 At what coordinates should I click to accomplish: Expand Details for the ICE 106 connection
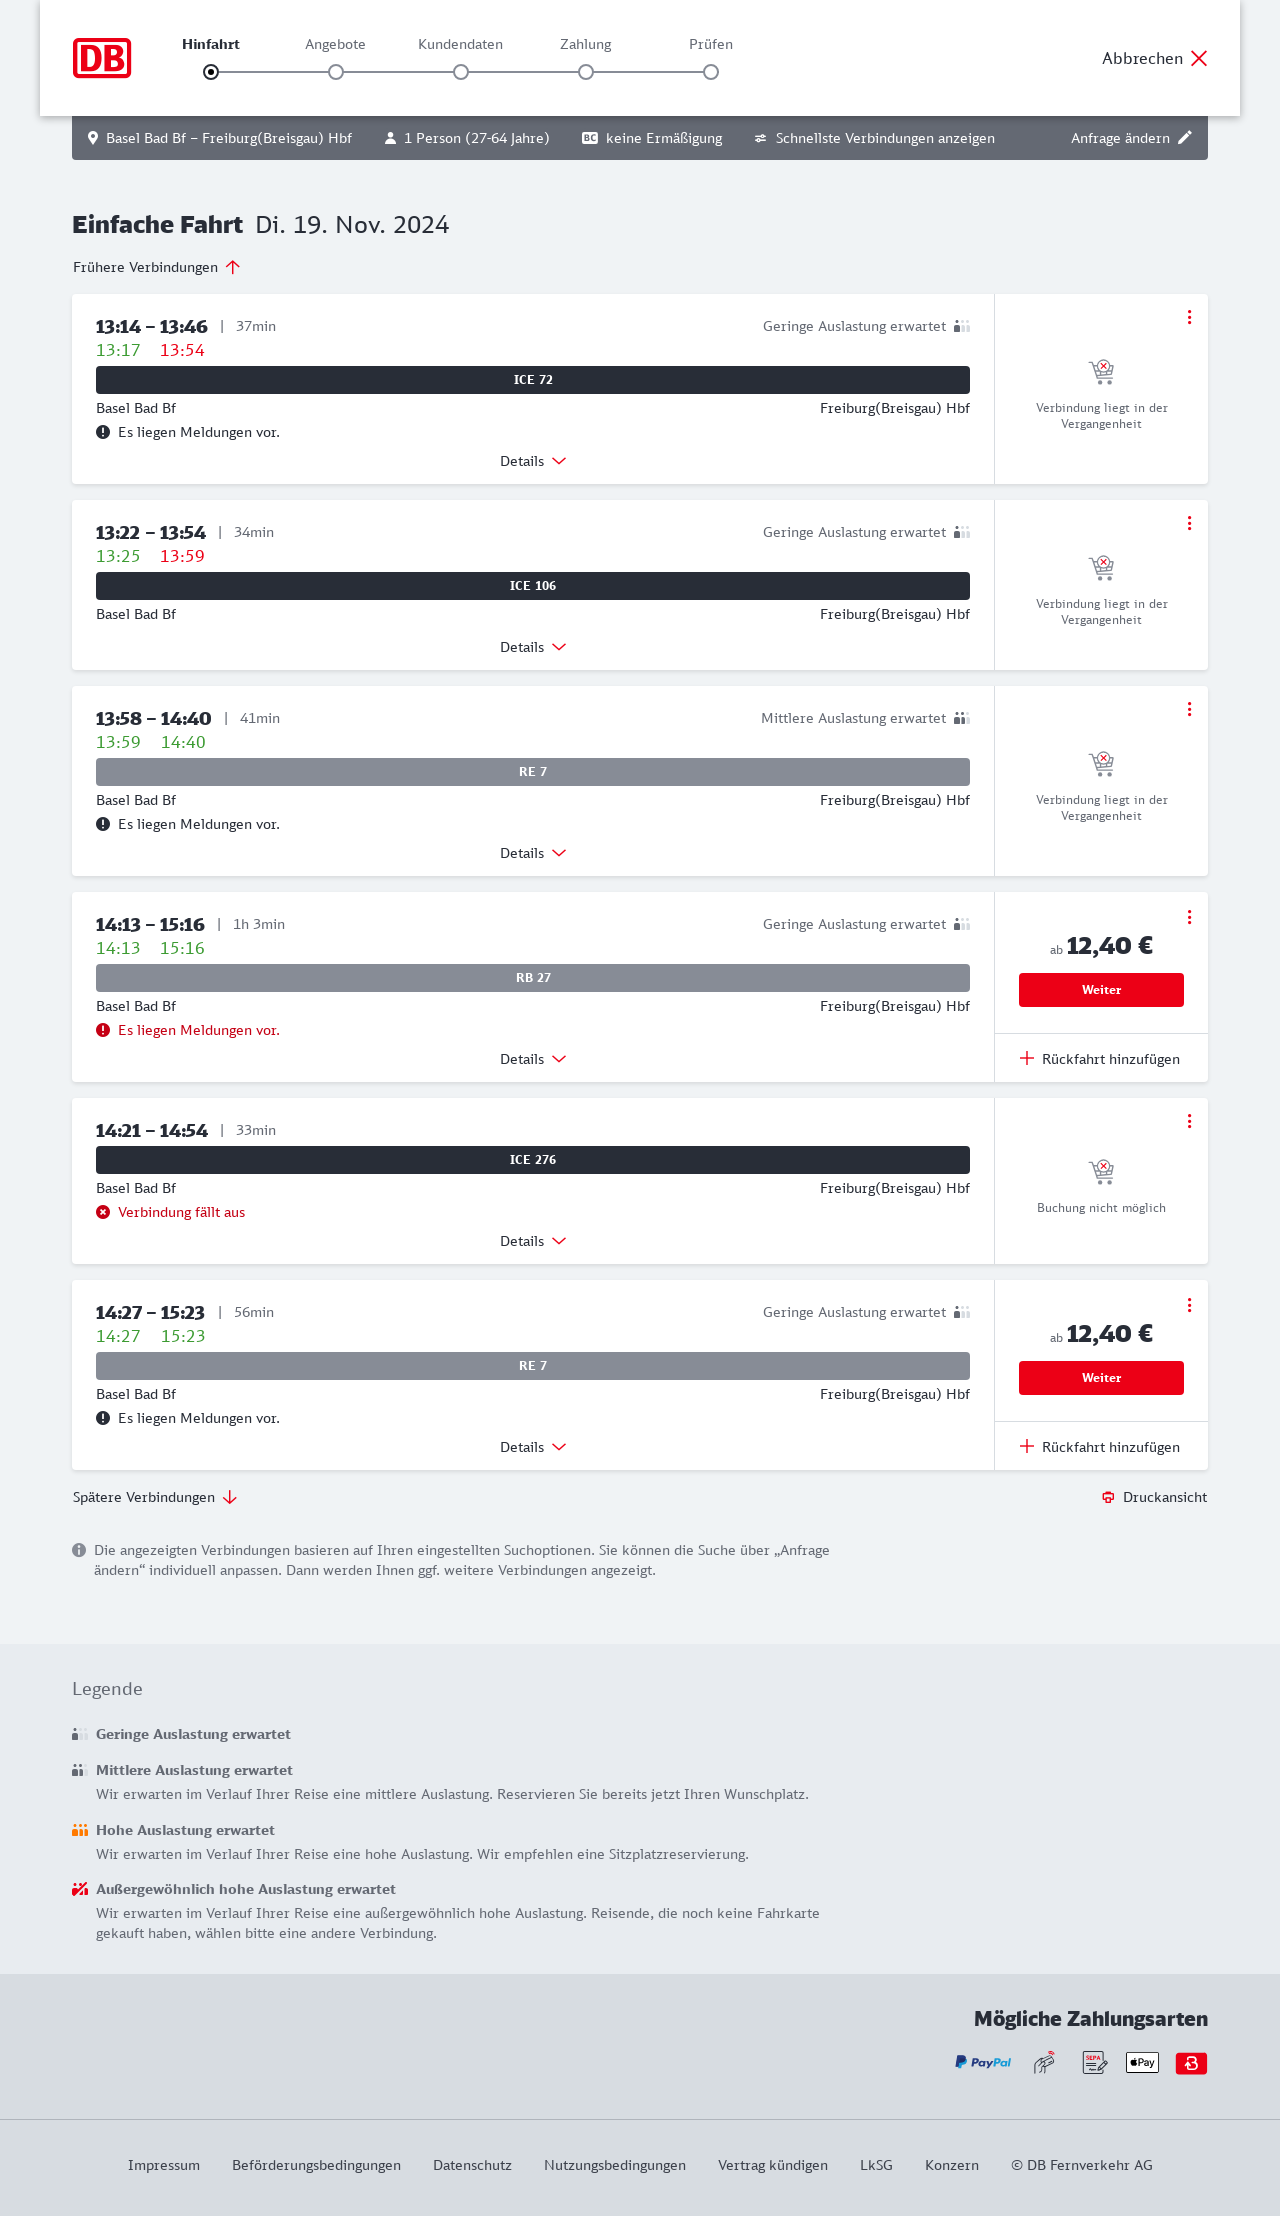533,647
